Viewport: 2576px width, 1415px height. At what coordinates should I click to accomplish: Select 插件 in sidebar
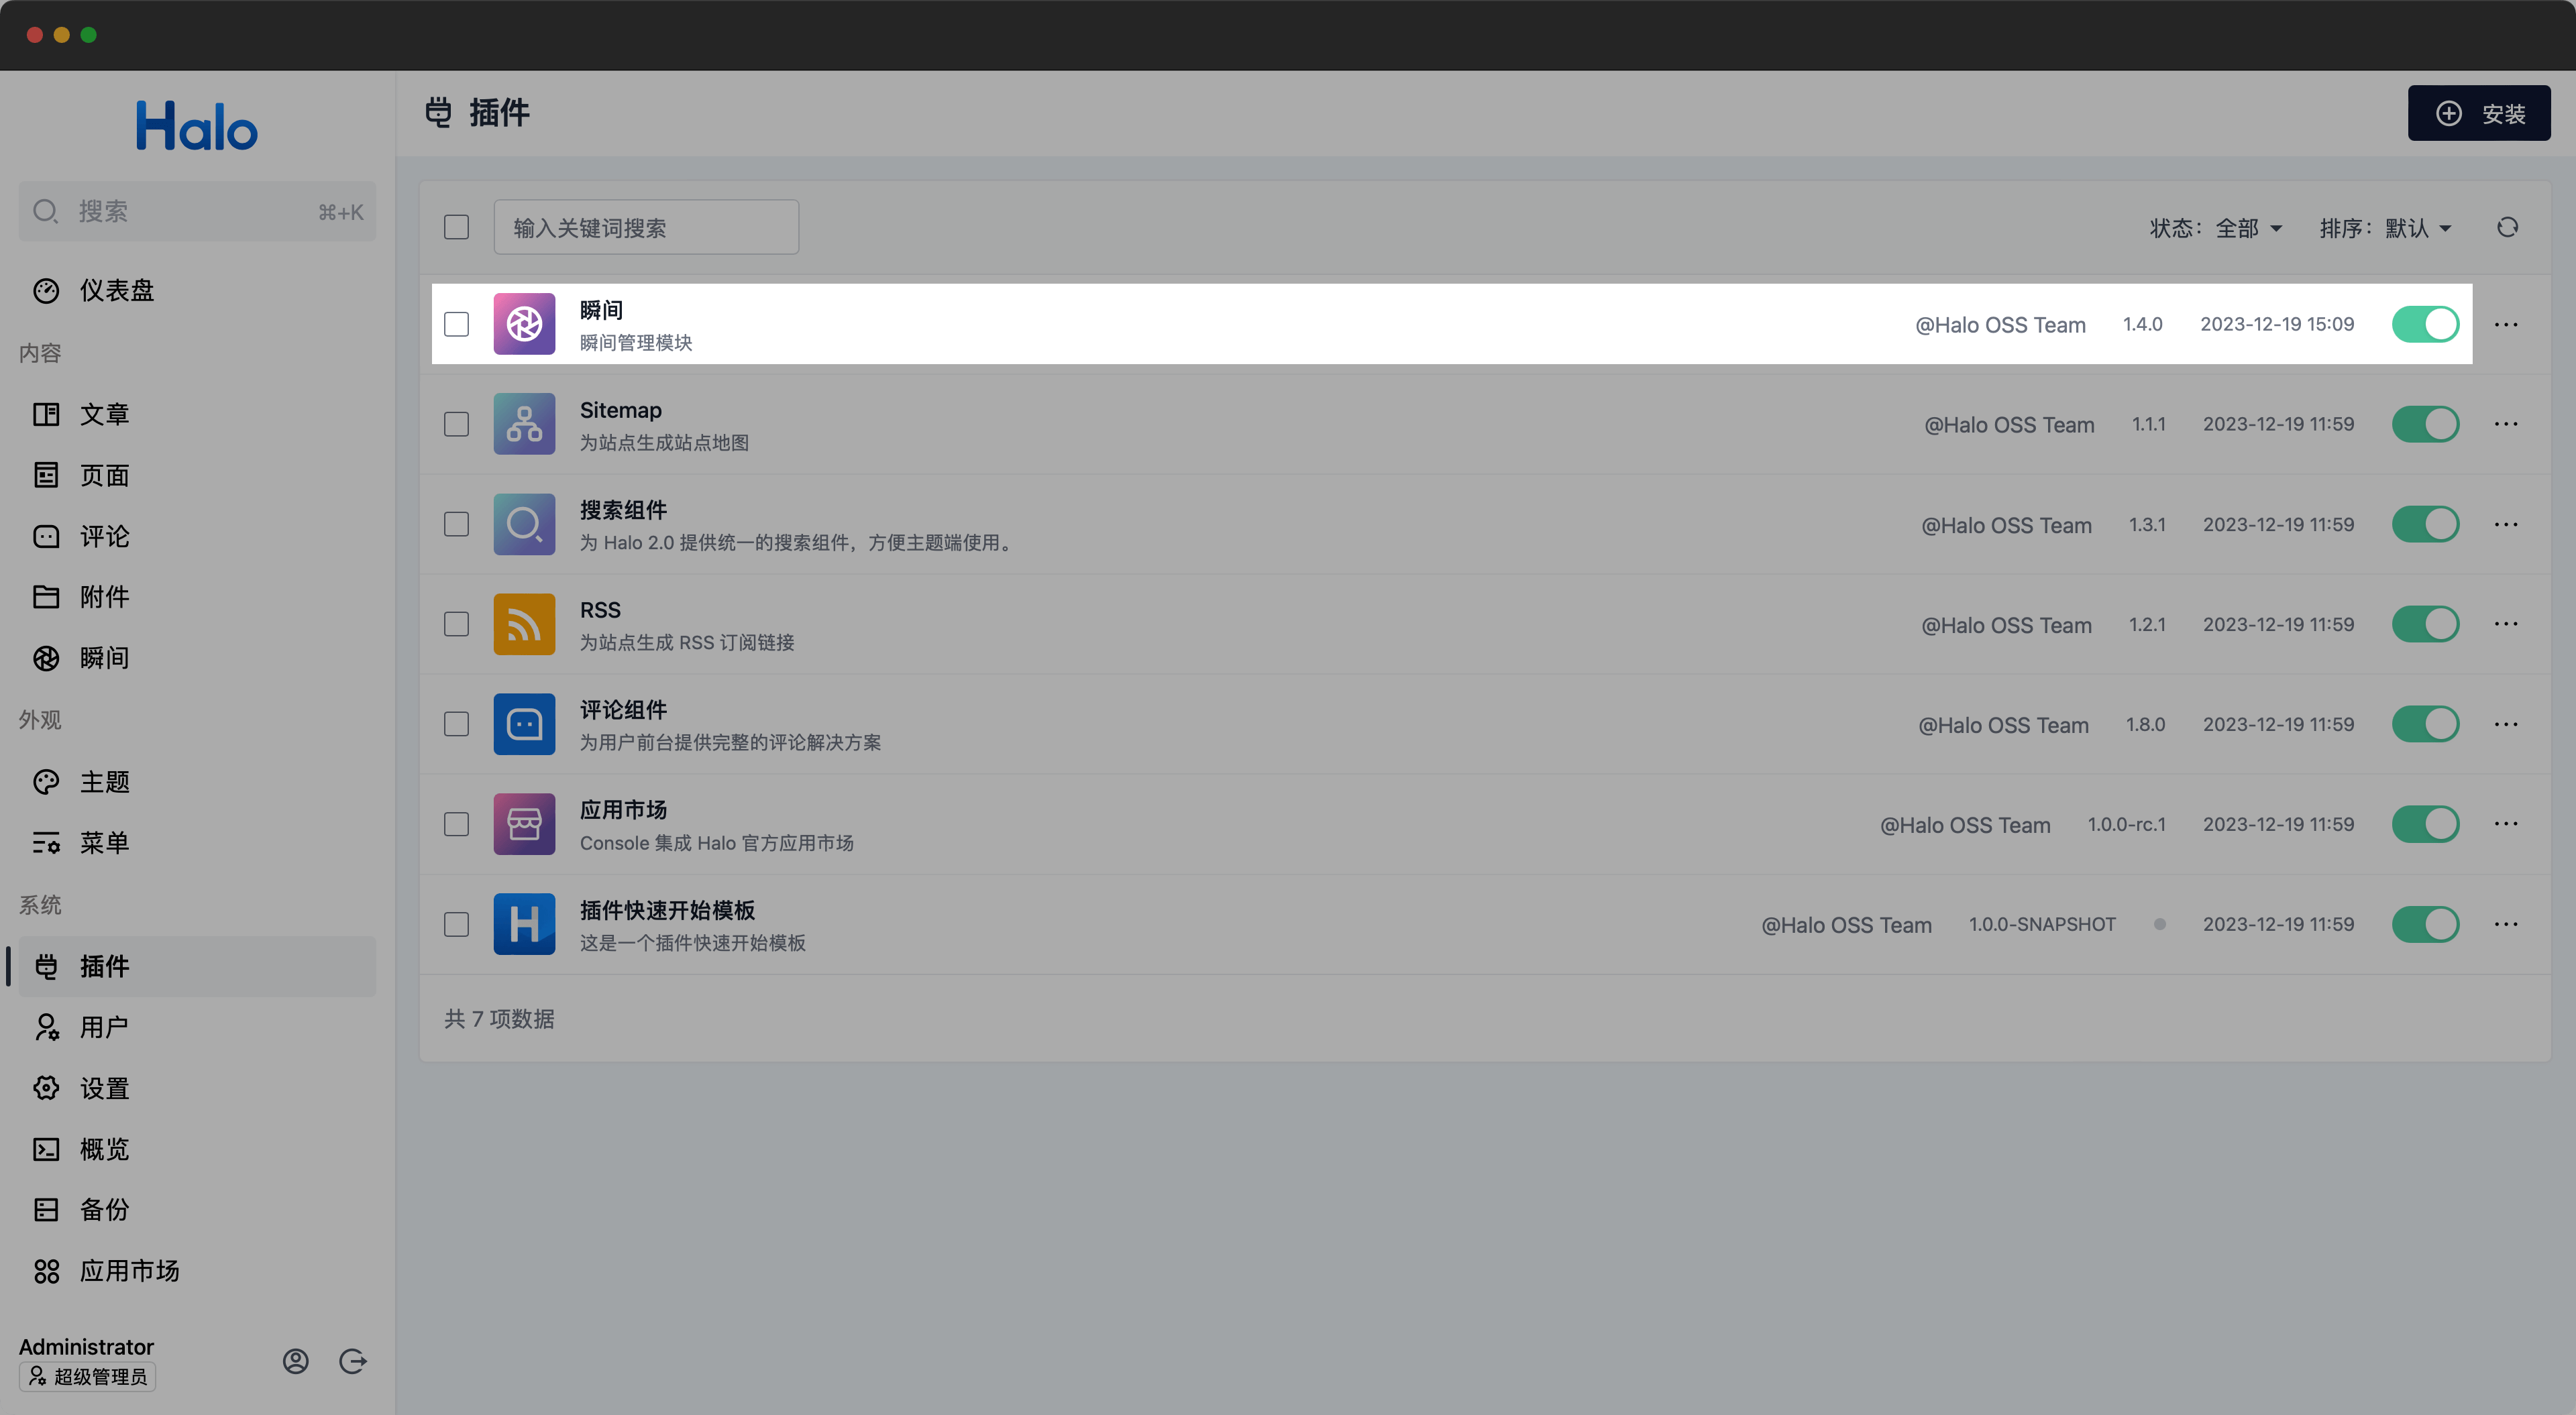tap(197, 966)
